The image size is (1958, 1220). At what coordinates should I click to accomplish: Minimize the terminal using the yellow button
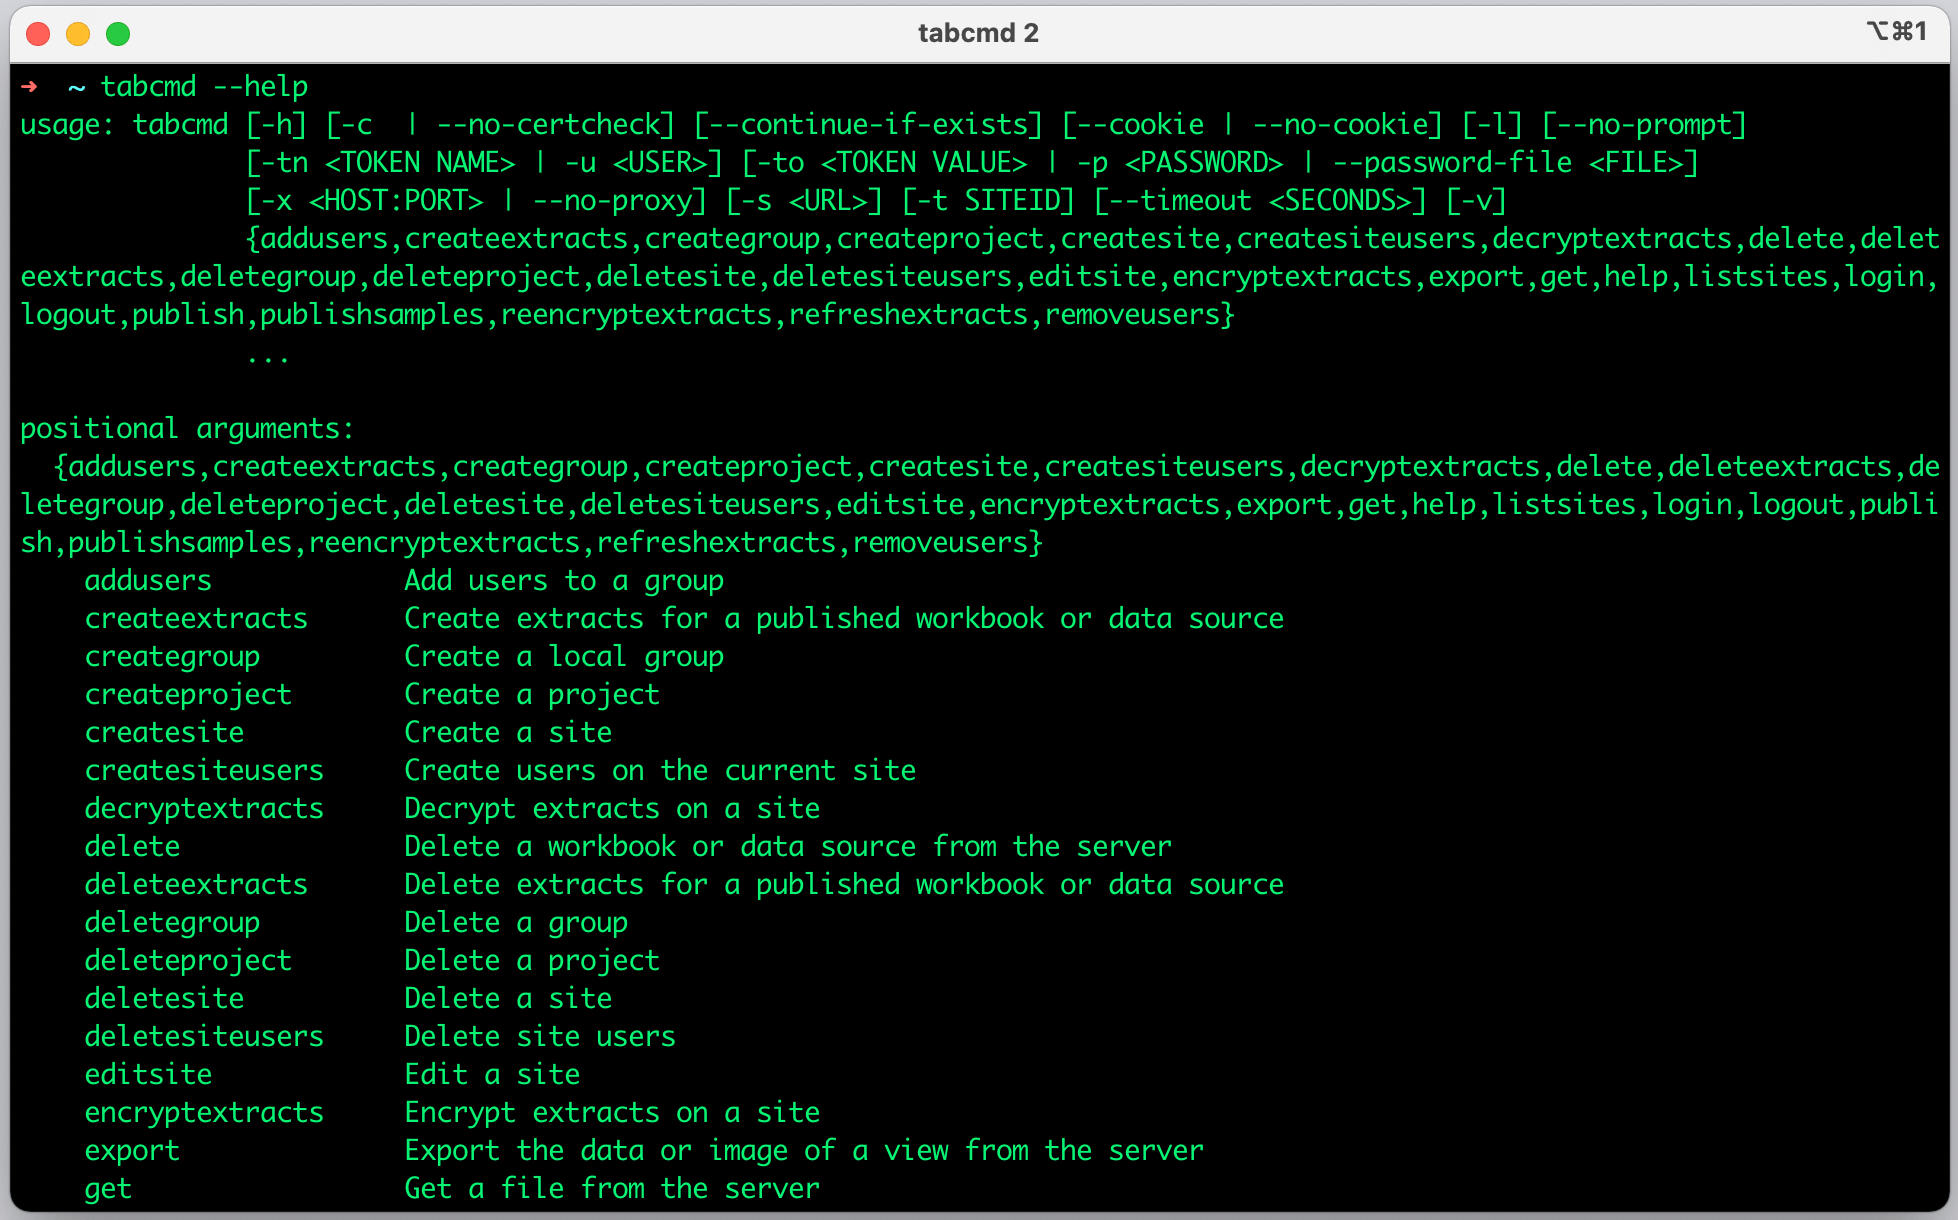point(78,34)
